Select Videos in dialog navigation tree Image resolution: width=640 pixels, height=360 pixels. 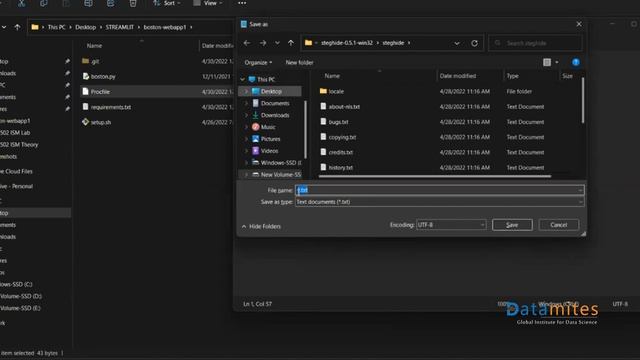pos(269,151)
